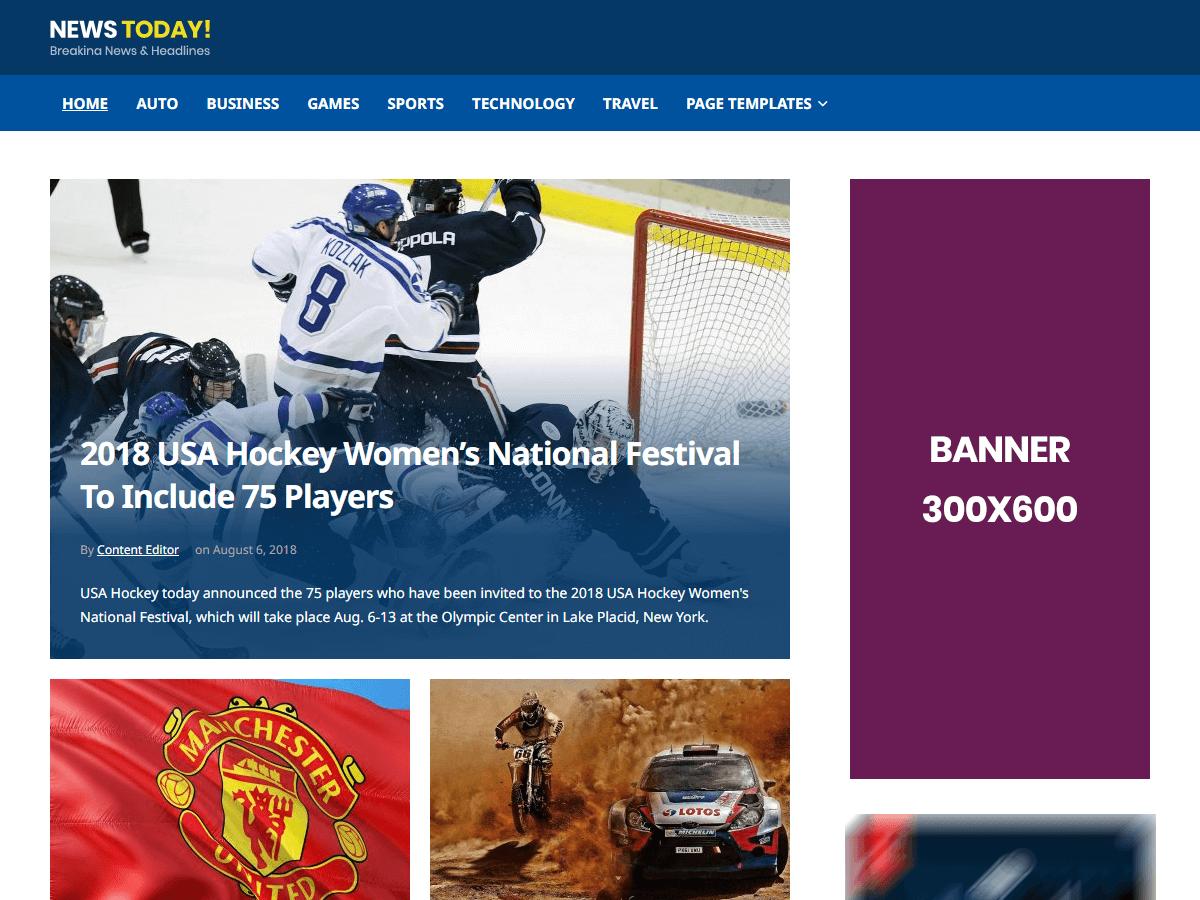This screenshot has height=900, width=1200.
Task: Click the Content Editor author link
Action: [x=138, y=550]
